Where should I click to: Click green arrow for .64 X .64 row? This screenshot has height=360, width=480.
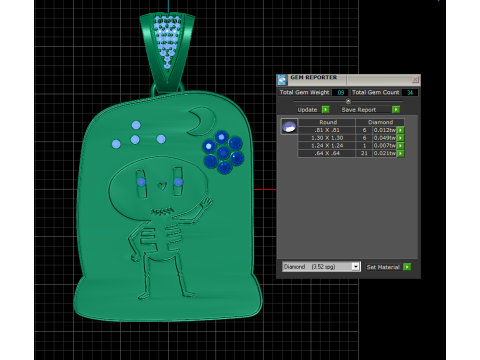[401, 153]
